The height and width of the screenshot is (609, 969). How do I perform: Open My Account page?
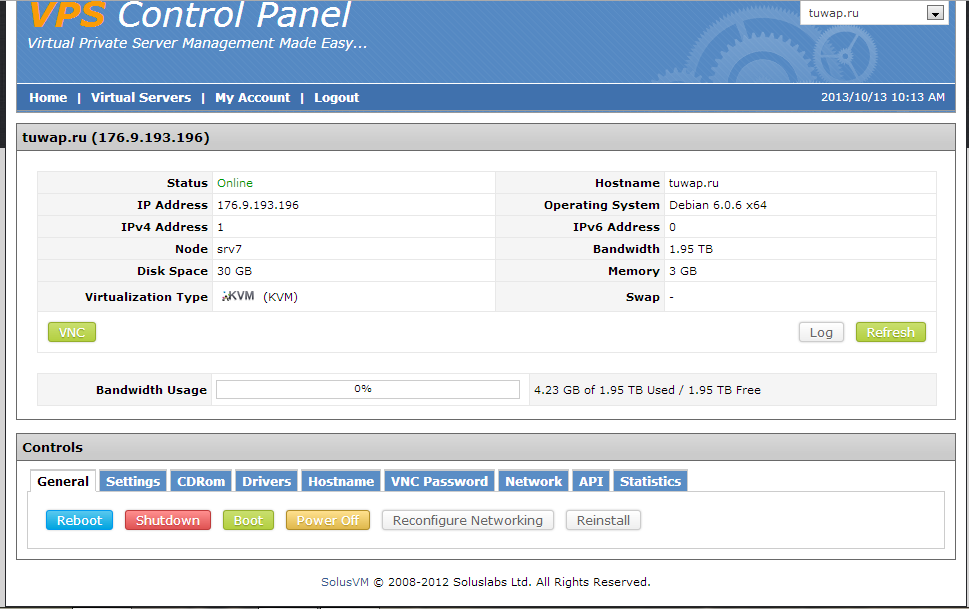[252, 97]
